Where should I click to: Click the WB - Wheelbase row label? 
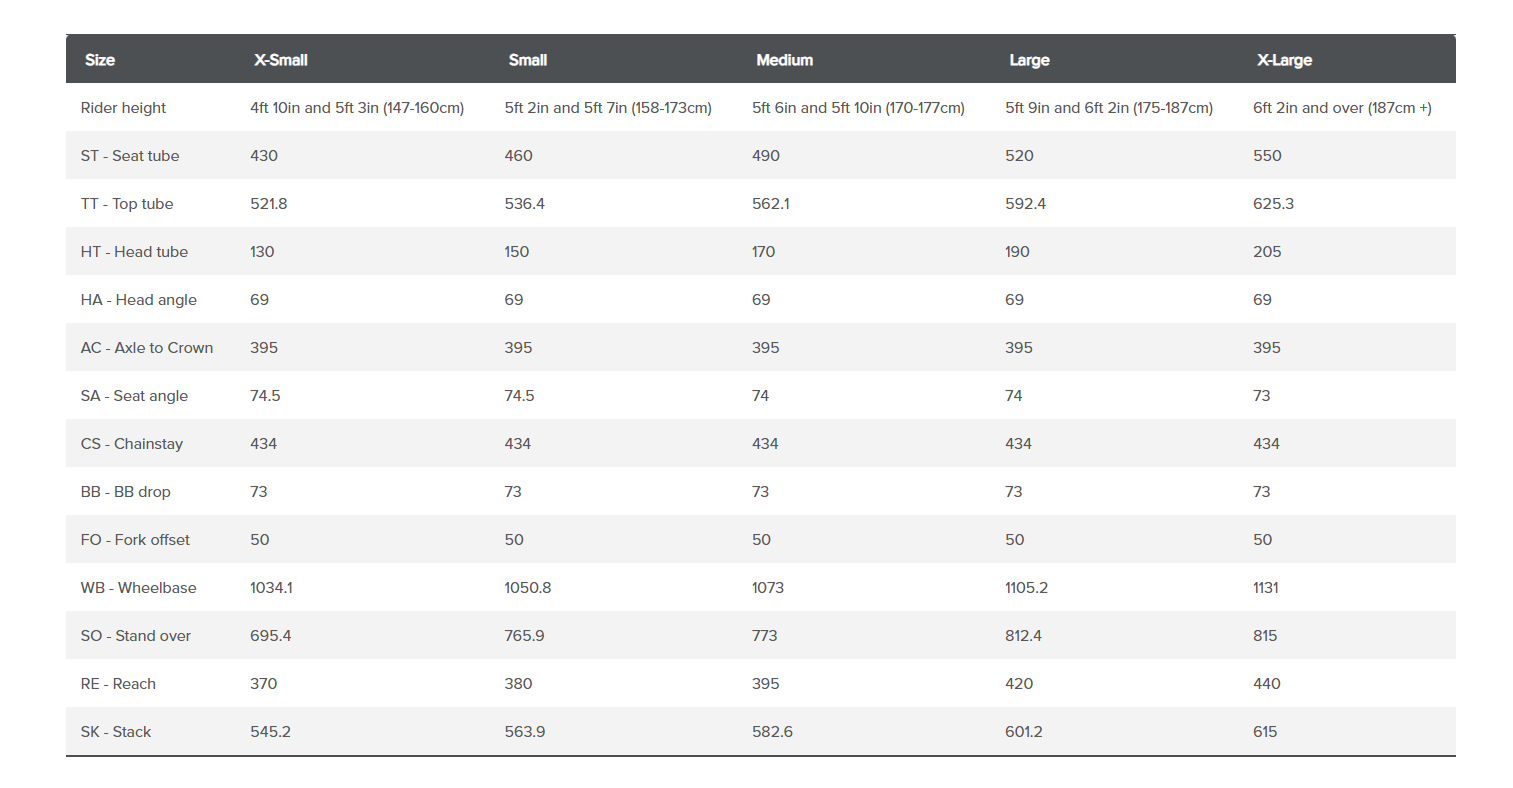139,588
